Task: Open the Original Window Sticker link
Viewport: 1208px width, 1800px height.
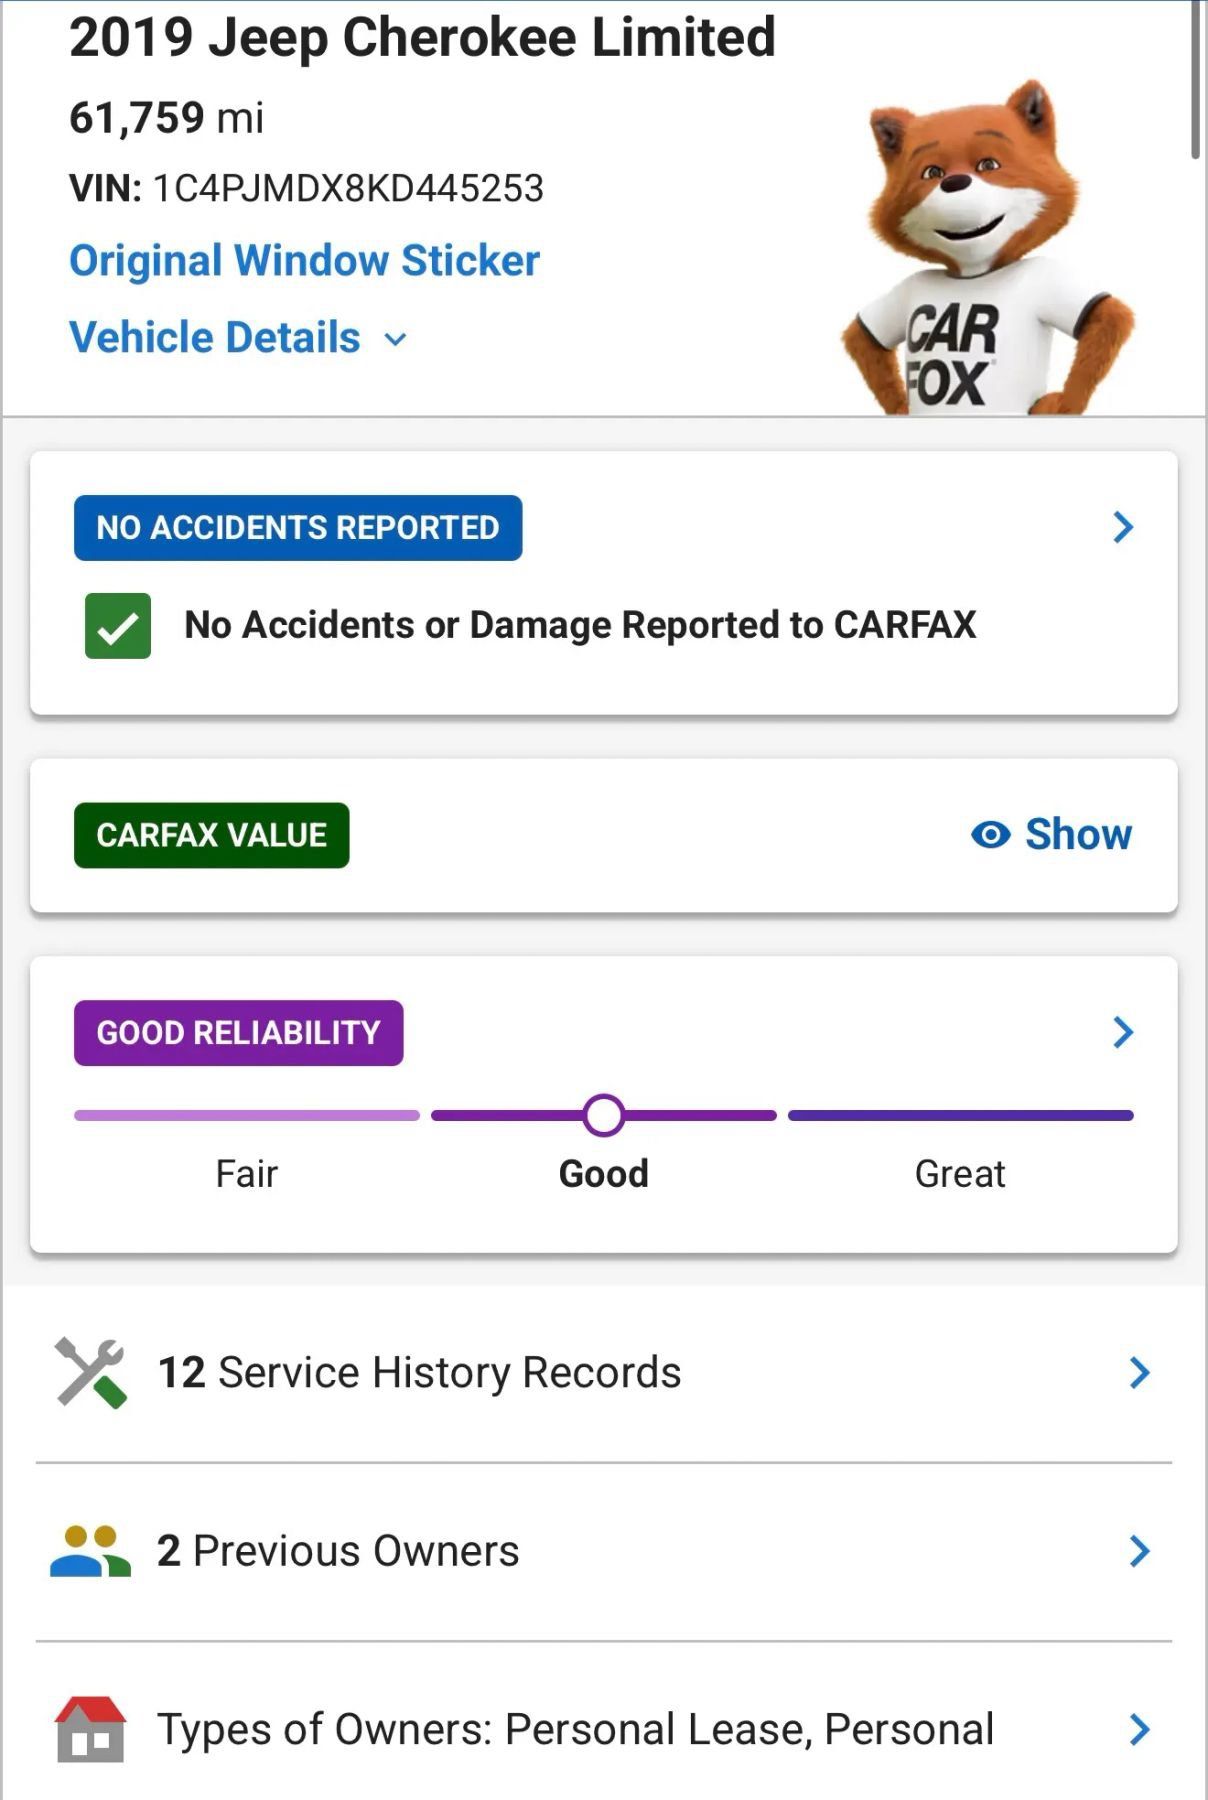Action: (x=304, y=261)
